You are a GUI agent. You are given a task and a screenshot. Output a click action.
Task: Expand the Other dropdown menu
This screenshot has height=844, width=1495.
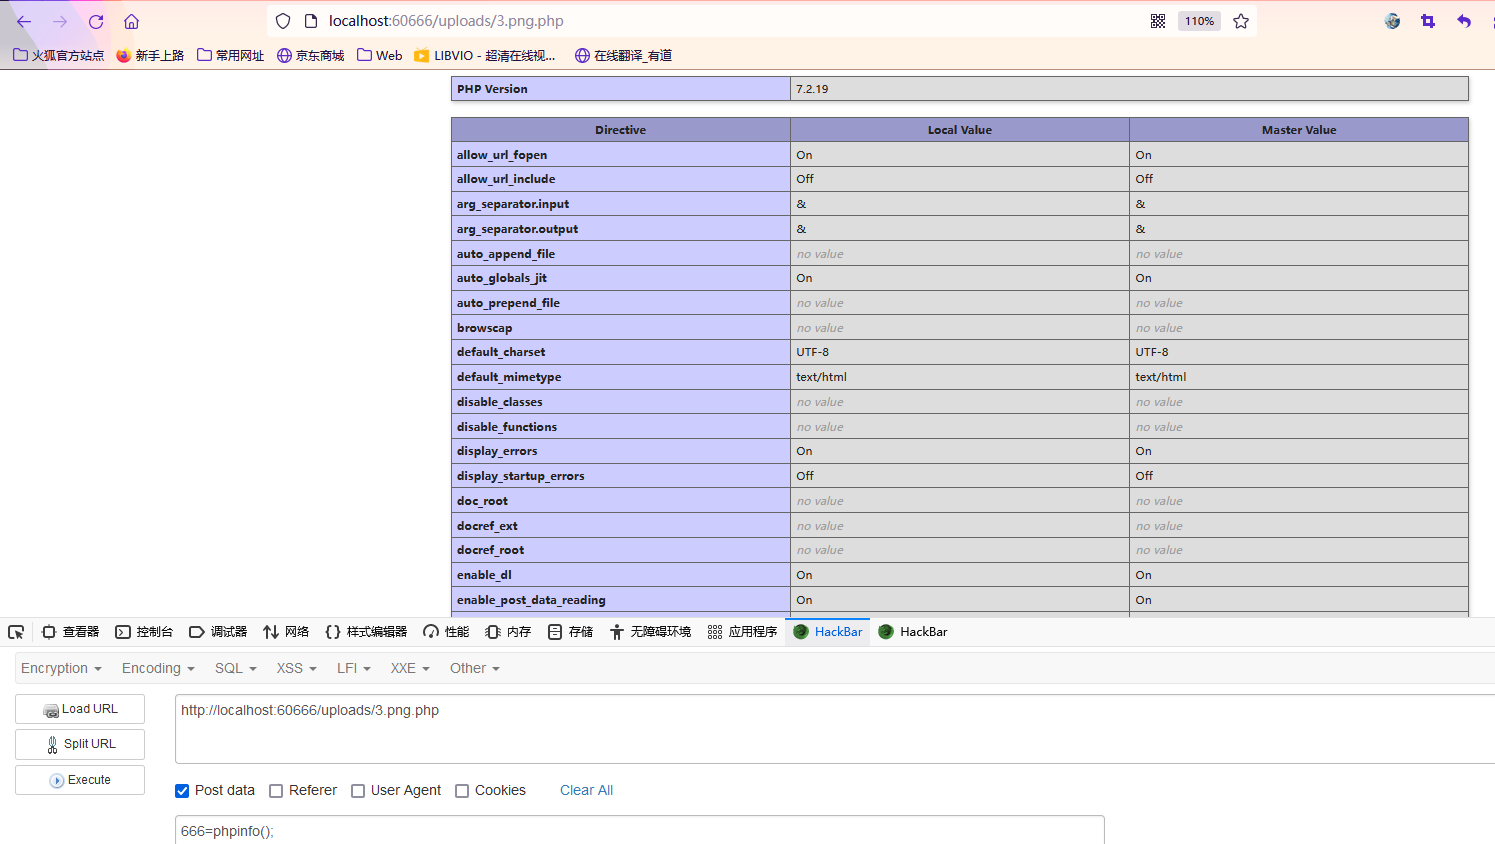(x=475, y=668)
